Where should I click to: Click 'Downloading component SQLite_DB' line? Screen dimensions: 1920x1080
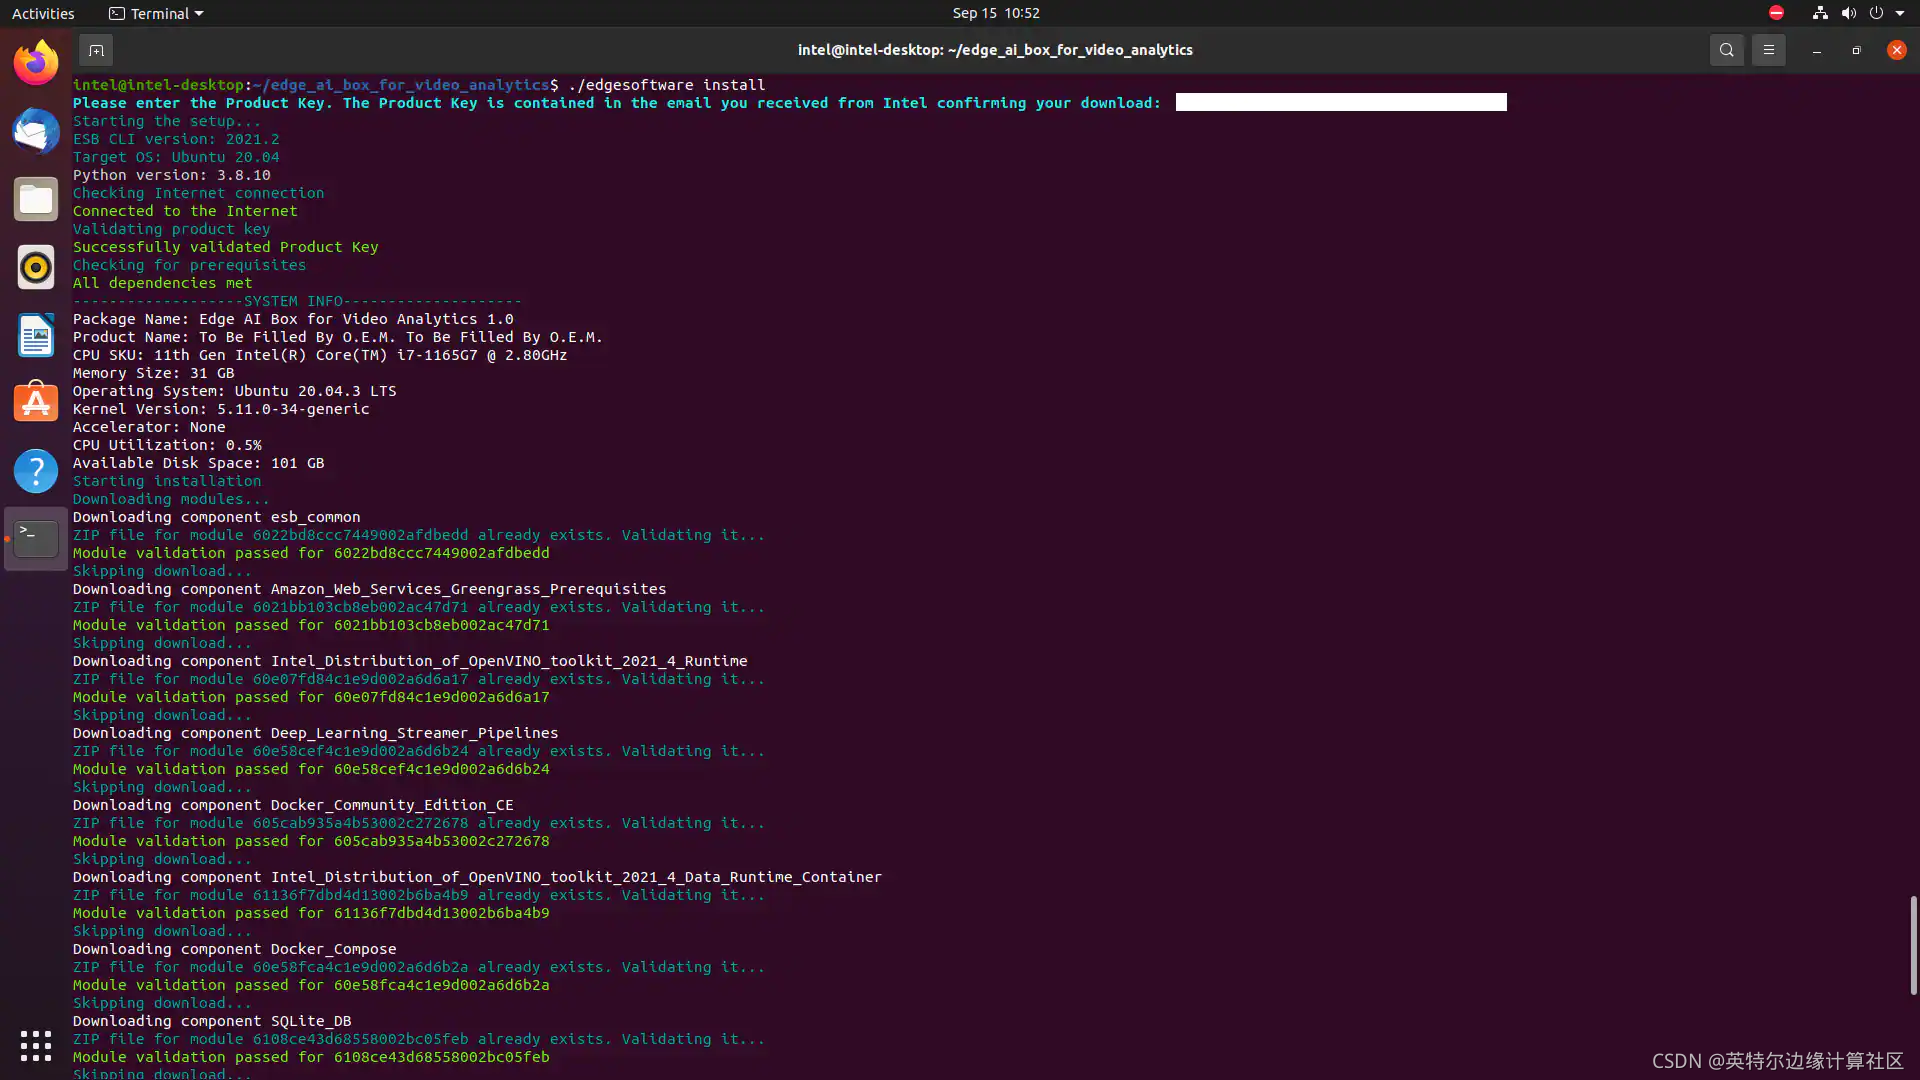pyautogui.click(x=212, y=1021)
